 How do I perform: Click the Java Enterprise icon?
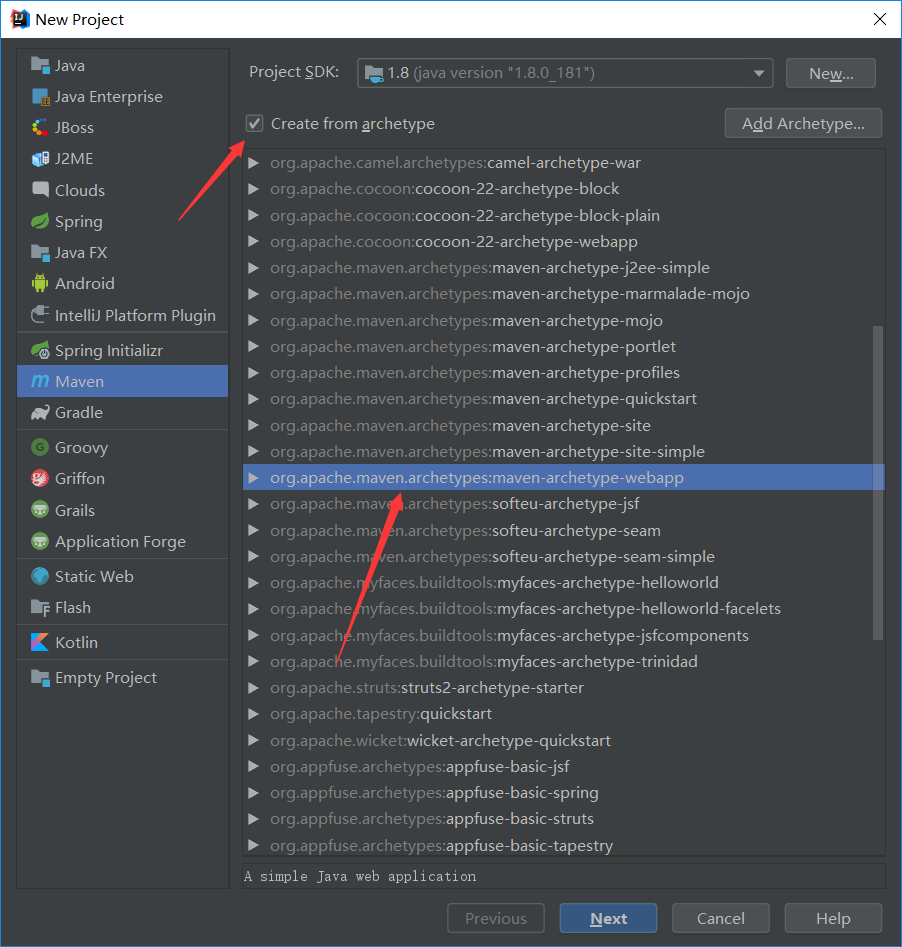coord(40,97)
